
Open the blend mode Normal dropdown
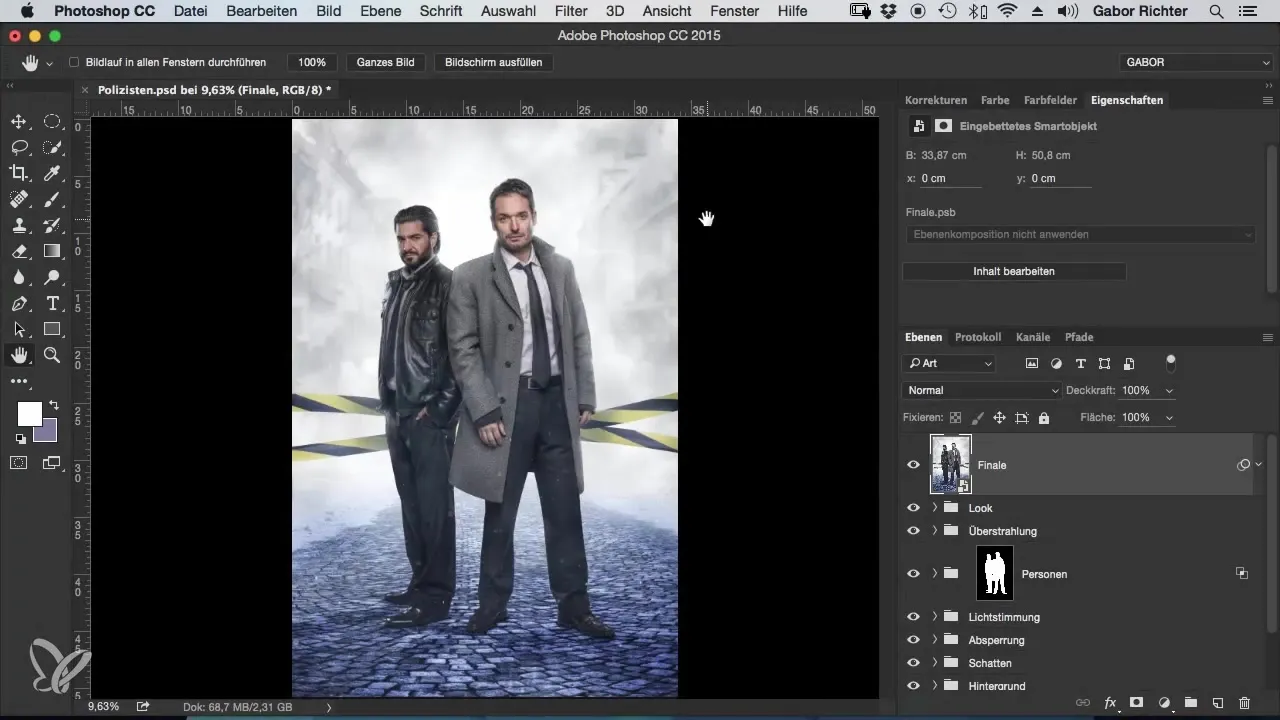coord(981,390)
